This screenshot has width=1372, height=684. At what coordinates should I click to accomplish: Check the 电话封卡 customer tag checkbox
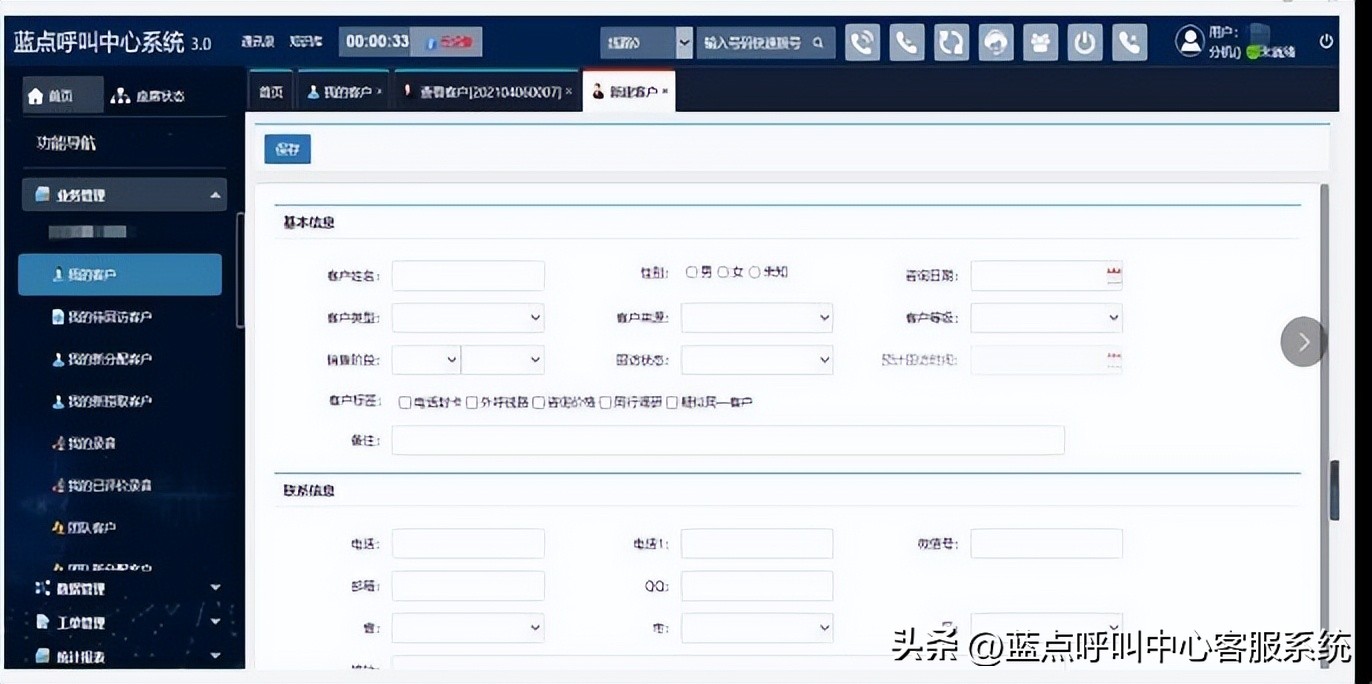pos(404,403)
